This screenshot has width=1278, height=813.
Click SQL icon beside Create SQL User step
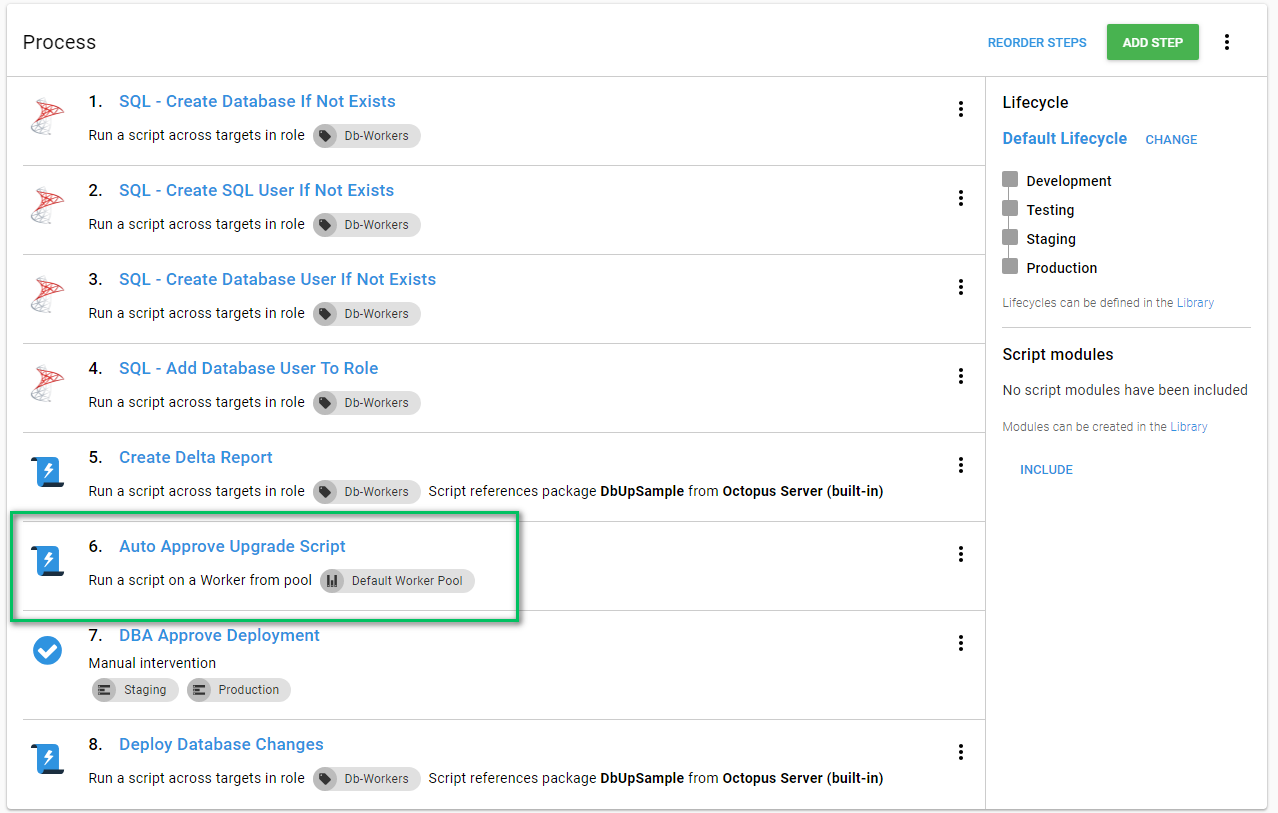click(x=47, y=206)
